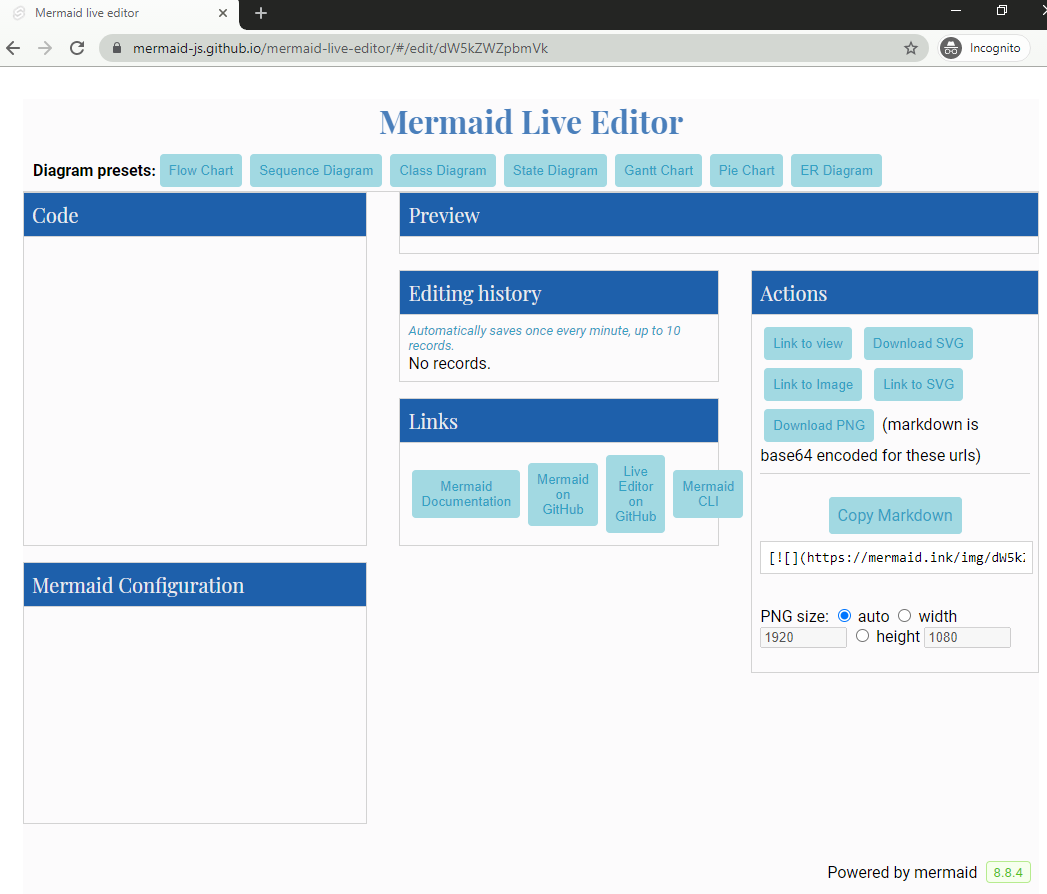
Task: Open the Link to view action
Action: point(807,343)
